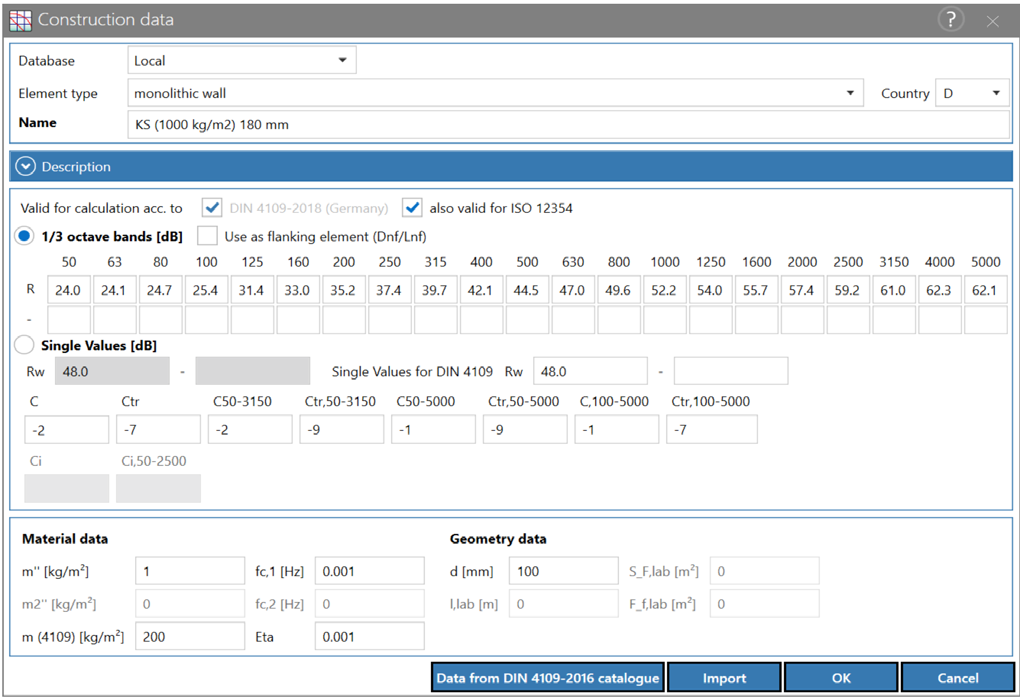Click the R value for 500 Hz
The width and height of the screenshot is (1020, 698).
point(527,290)
